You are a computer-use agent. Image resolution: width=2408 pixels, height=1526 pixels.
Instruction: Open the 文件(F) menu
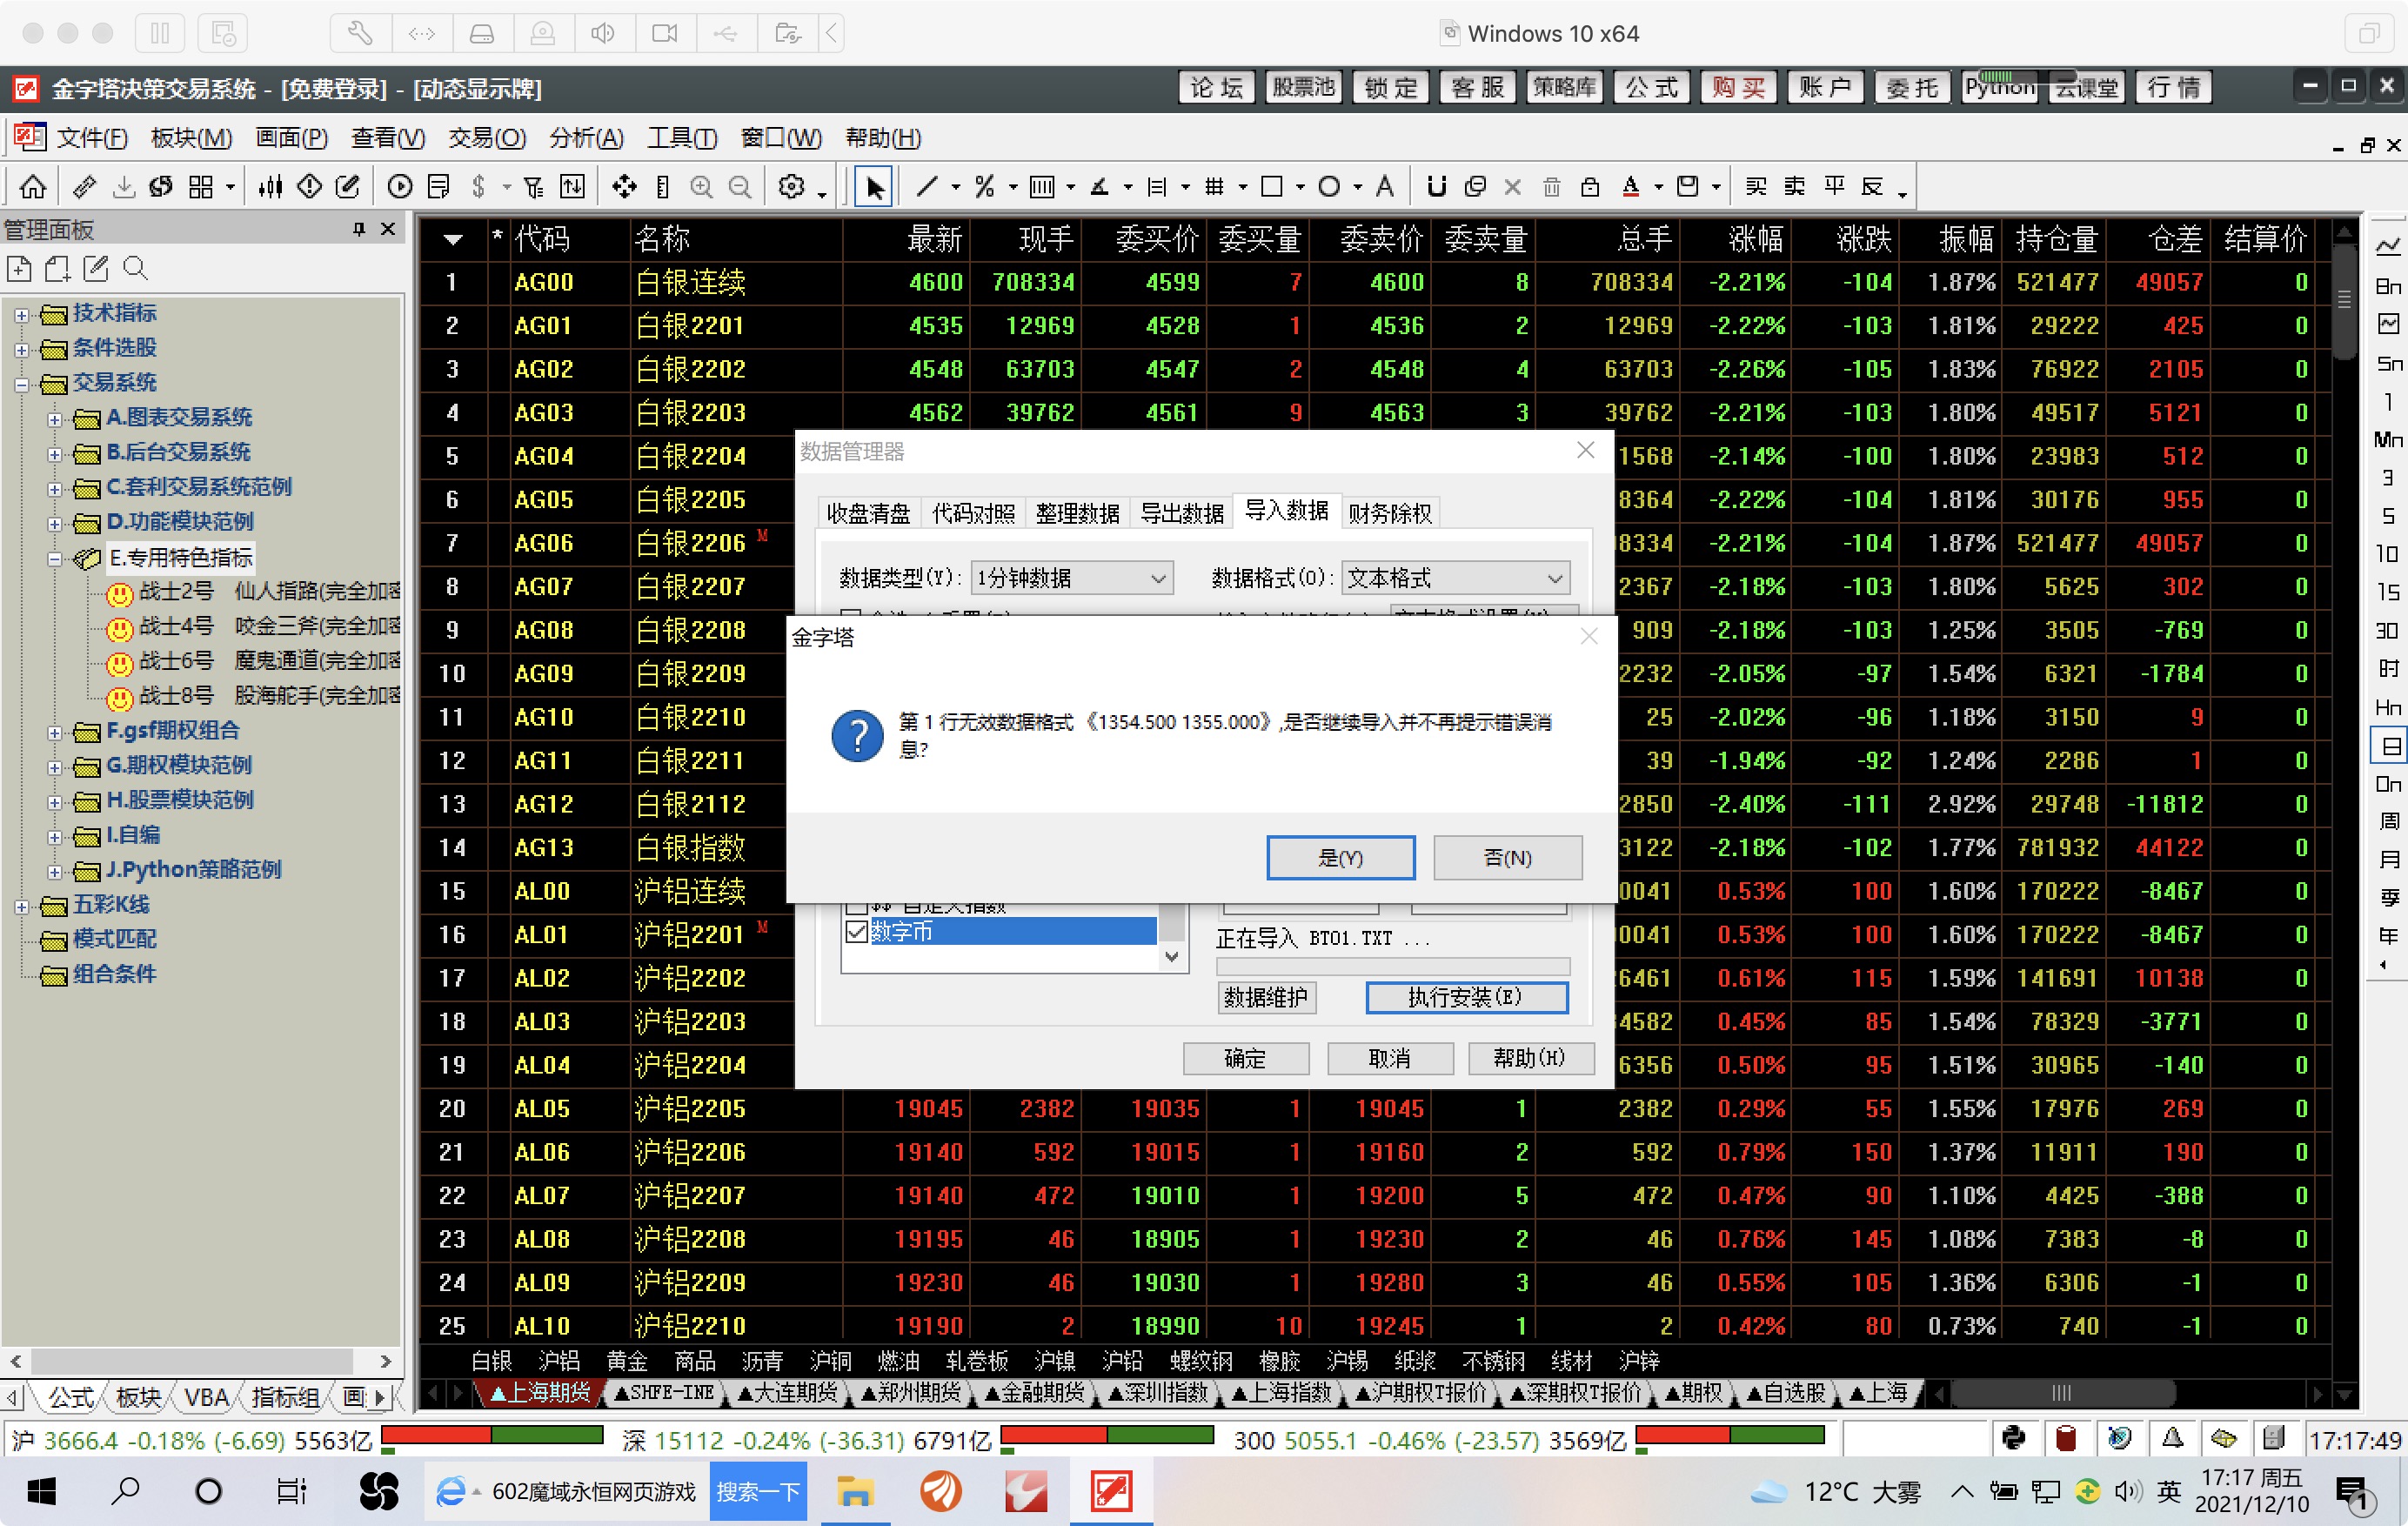pyautogui.click(x=92, y=138)
